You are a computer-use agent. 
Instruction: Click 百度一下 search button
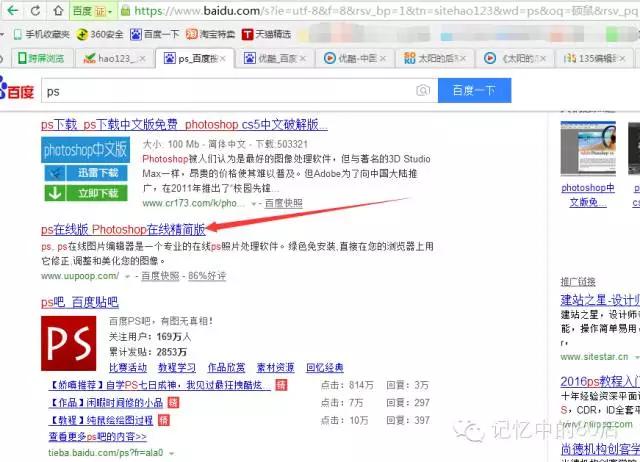pyautogui.click(x=474, y=90)
